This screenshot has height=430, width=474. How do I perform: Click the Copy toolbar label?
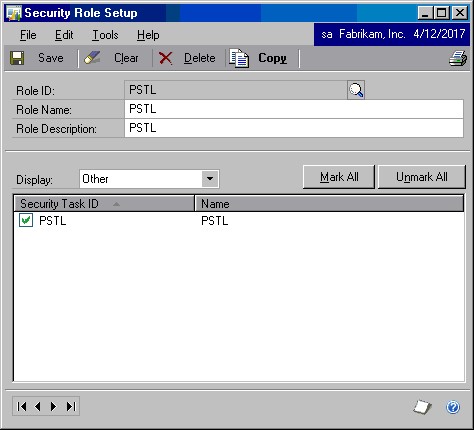click(x=272, y=58)
